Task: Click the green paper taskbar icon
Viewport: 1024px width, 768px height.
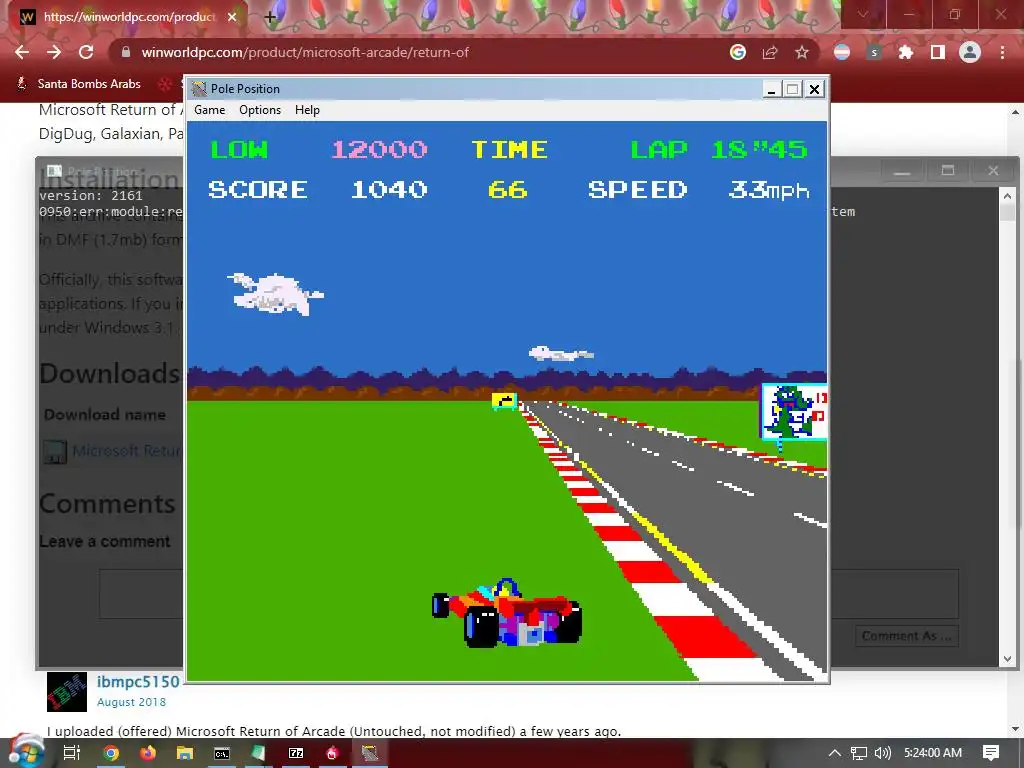Action: [x=259, y=753]
